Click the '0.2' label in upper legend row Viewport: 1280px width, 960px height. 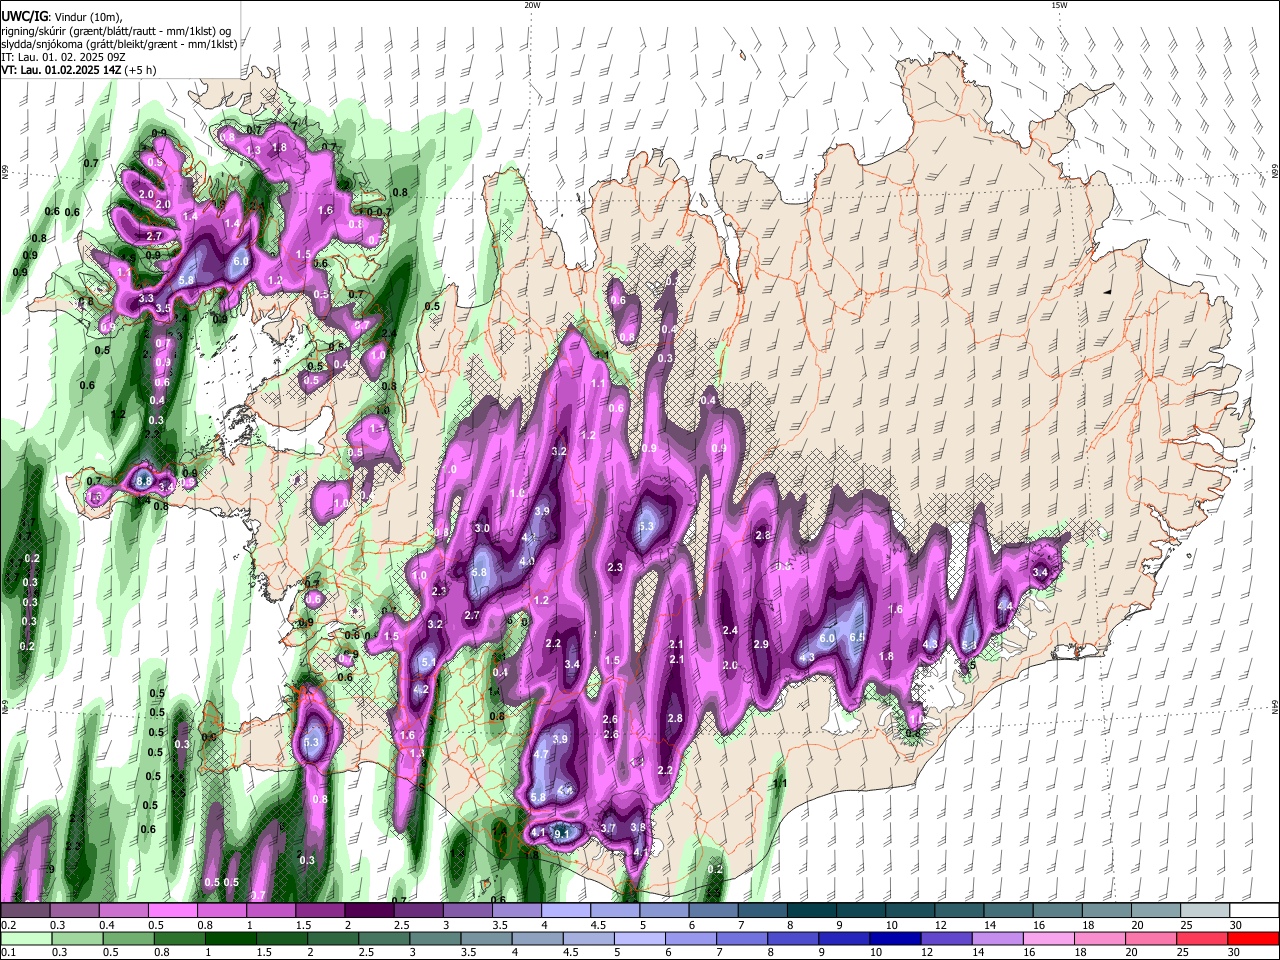point(7,925)
